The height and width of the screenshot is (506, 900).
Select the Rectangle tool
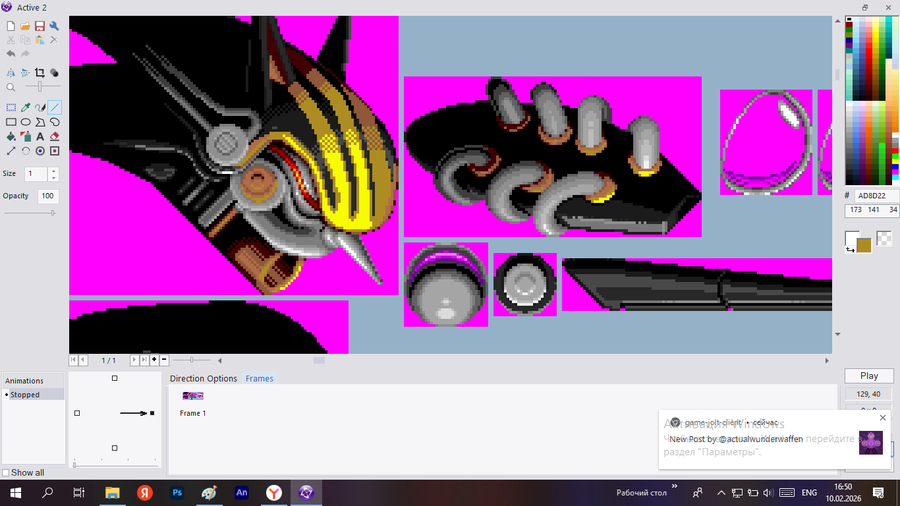[x=11, y=122]
